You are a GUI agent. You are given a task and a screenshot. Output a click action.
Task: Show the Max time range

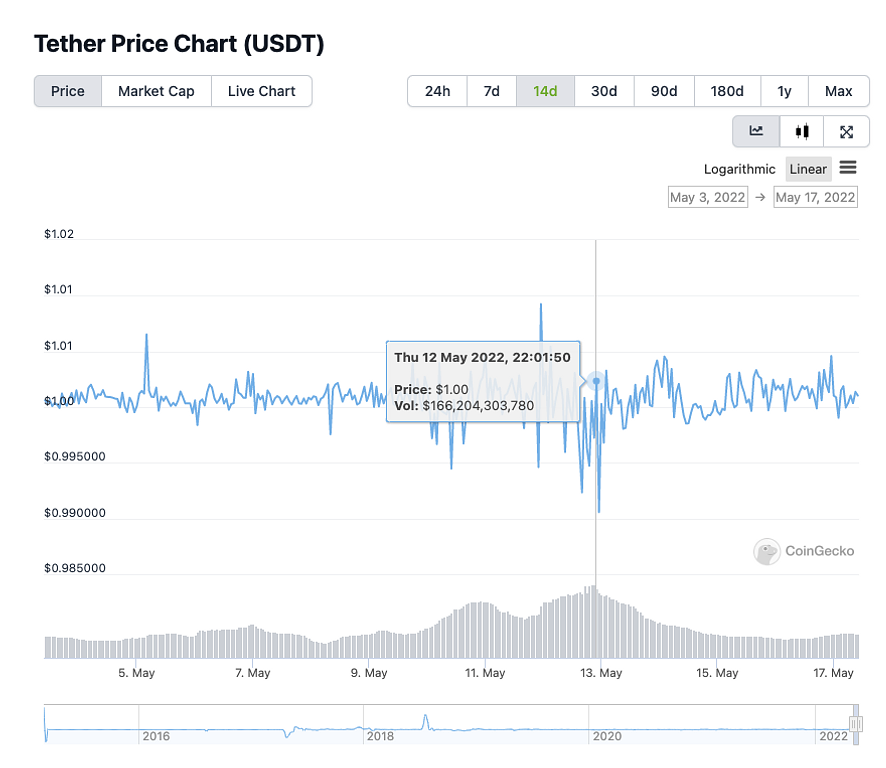click(838, 91)
